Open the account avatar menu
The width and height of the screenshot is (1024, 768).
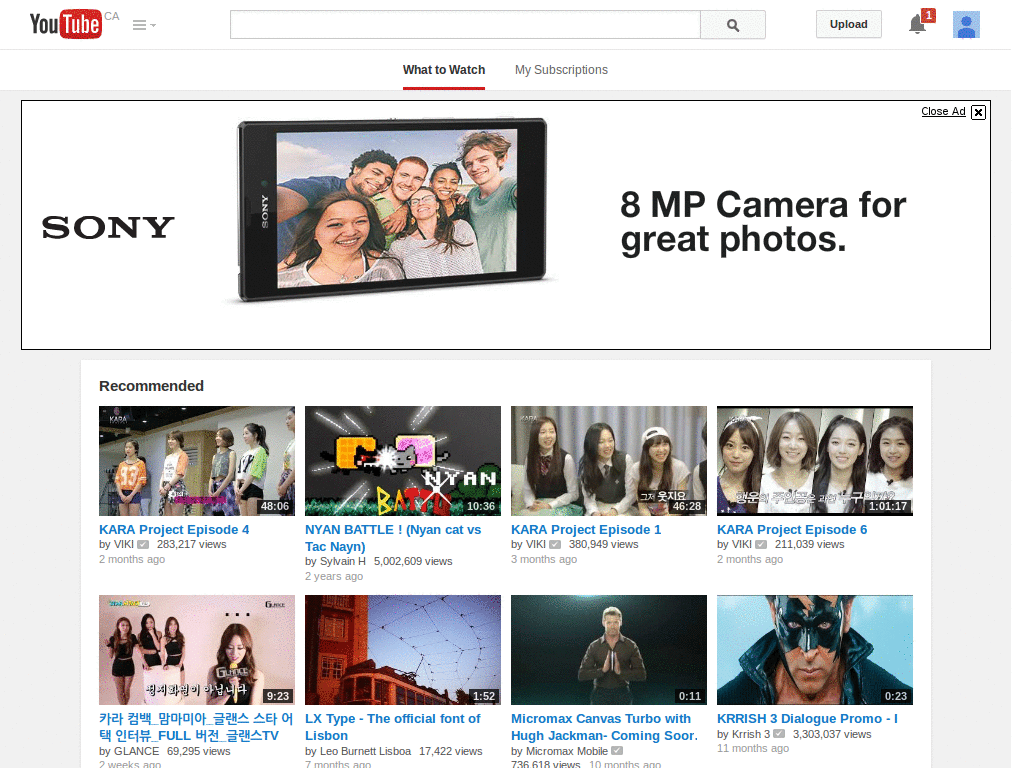click(966, 25)
